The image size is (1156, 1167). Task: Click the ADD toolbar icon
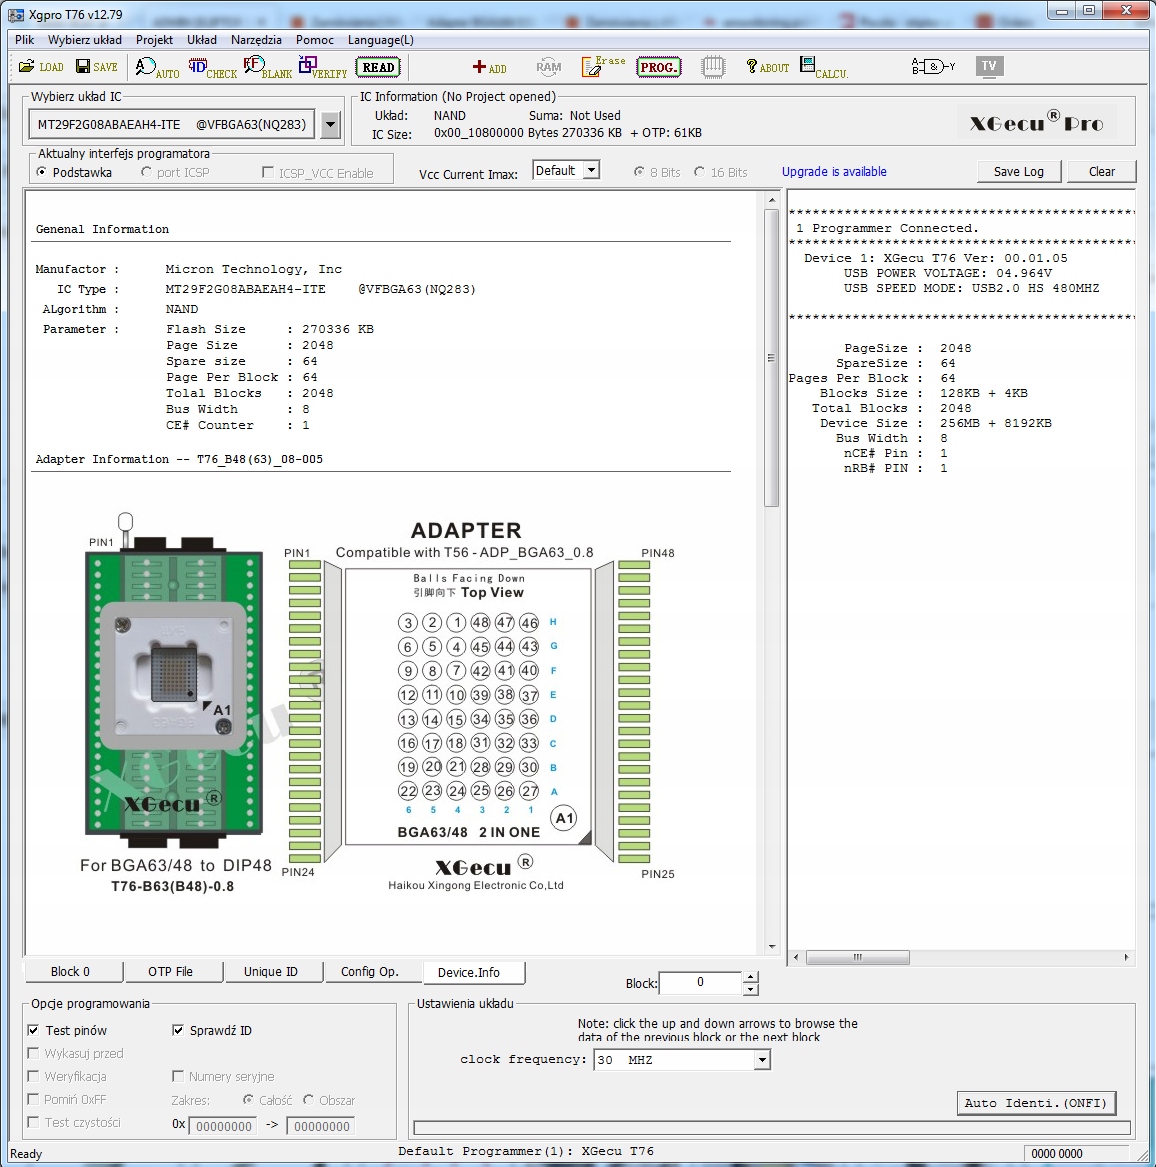click(x=489, y=68)
